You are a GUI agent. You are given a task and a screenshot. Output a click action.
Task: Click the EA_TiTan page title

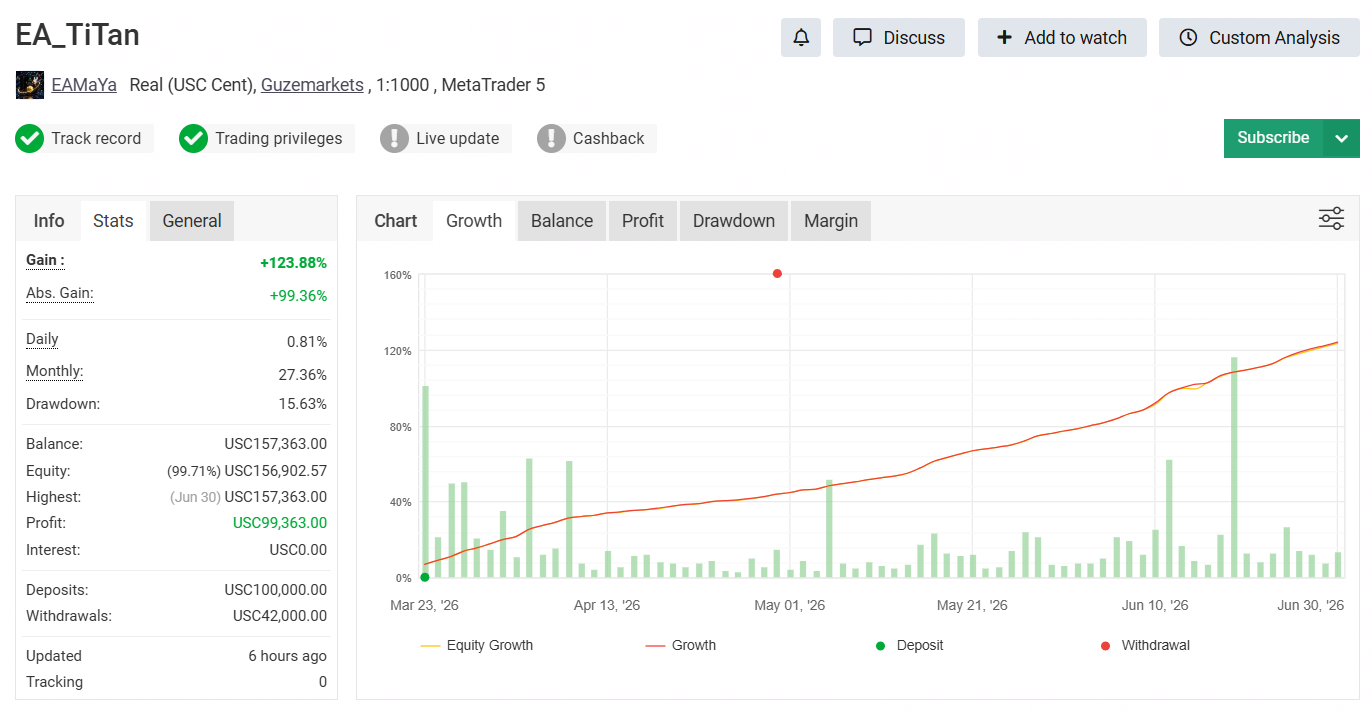point(78,35)
